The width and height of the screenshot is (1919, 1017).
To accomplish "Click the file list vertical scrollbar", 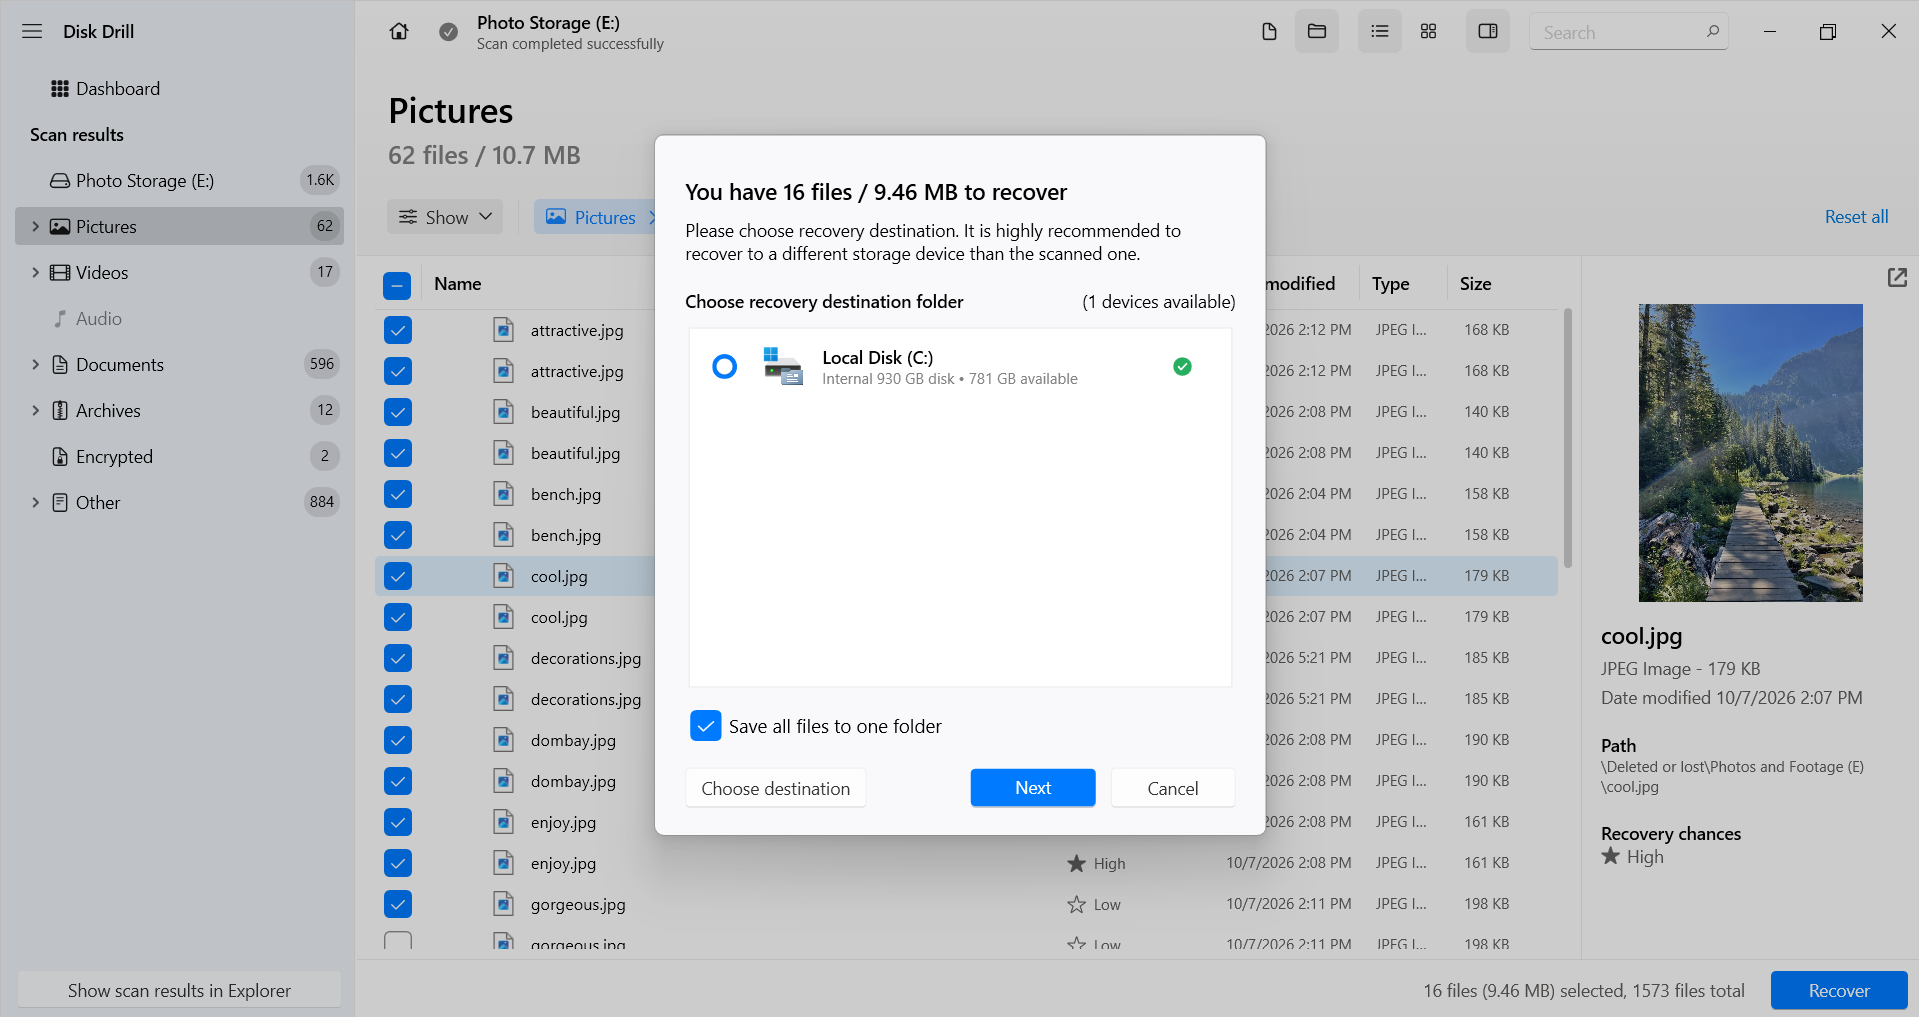I will [x=1567, y=438].
